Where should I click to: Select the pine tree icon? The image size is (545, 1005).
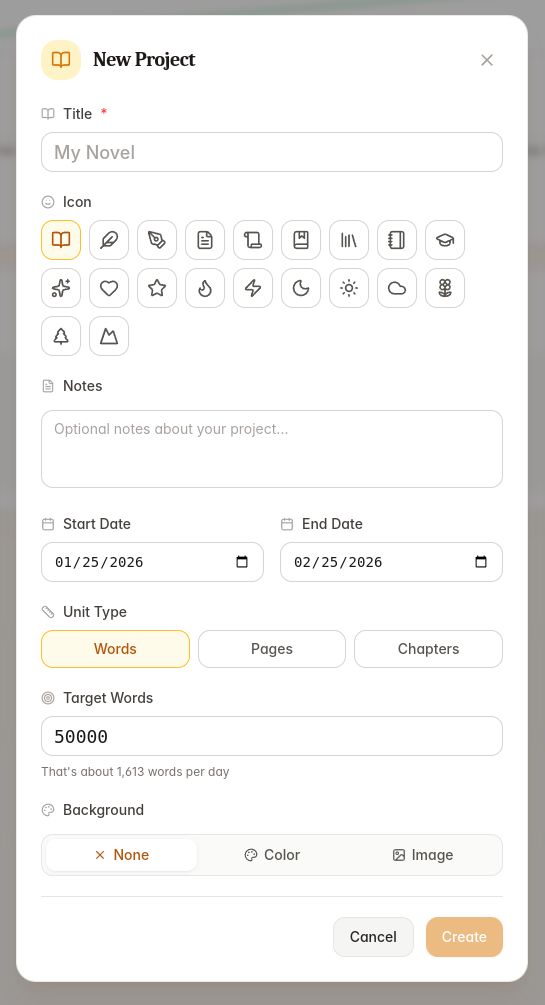61,336
